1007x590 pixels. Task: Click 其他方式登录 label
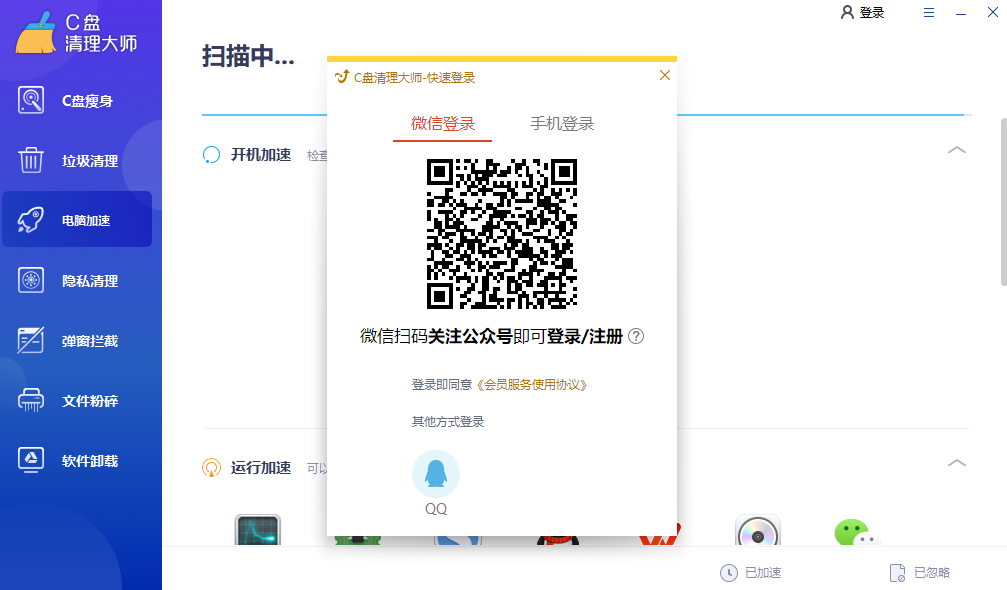pyautogui.click(x=448, y=422)
